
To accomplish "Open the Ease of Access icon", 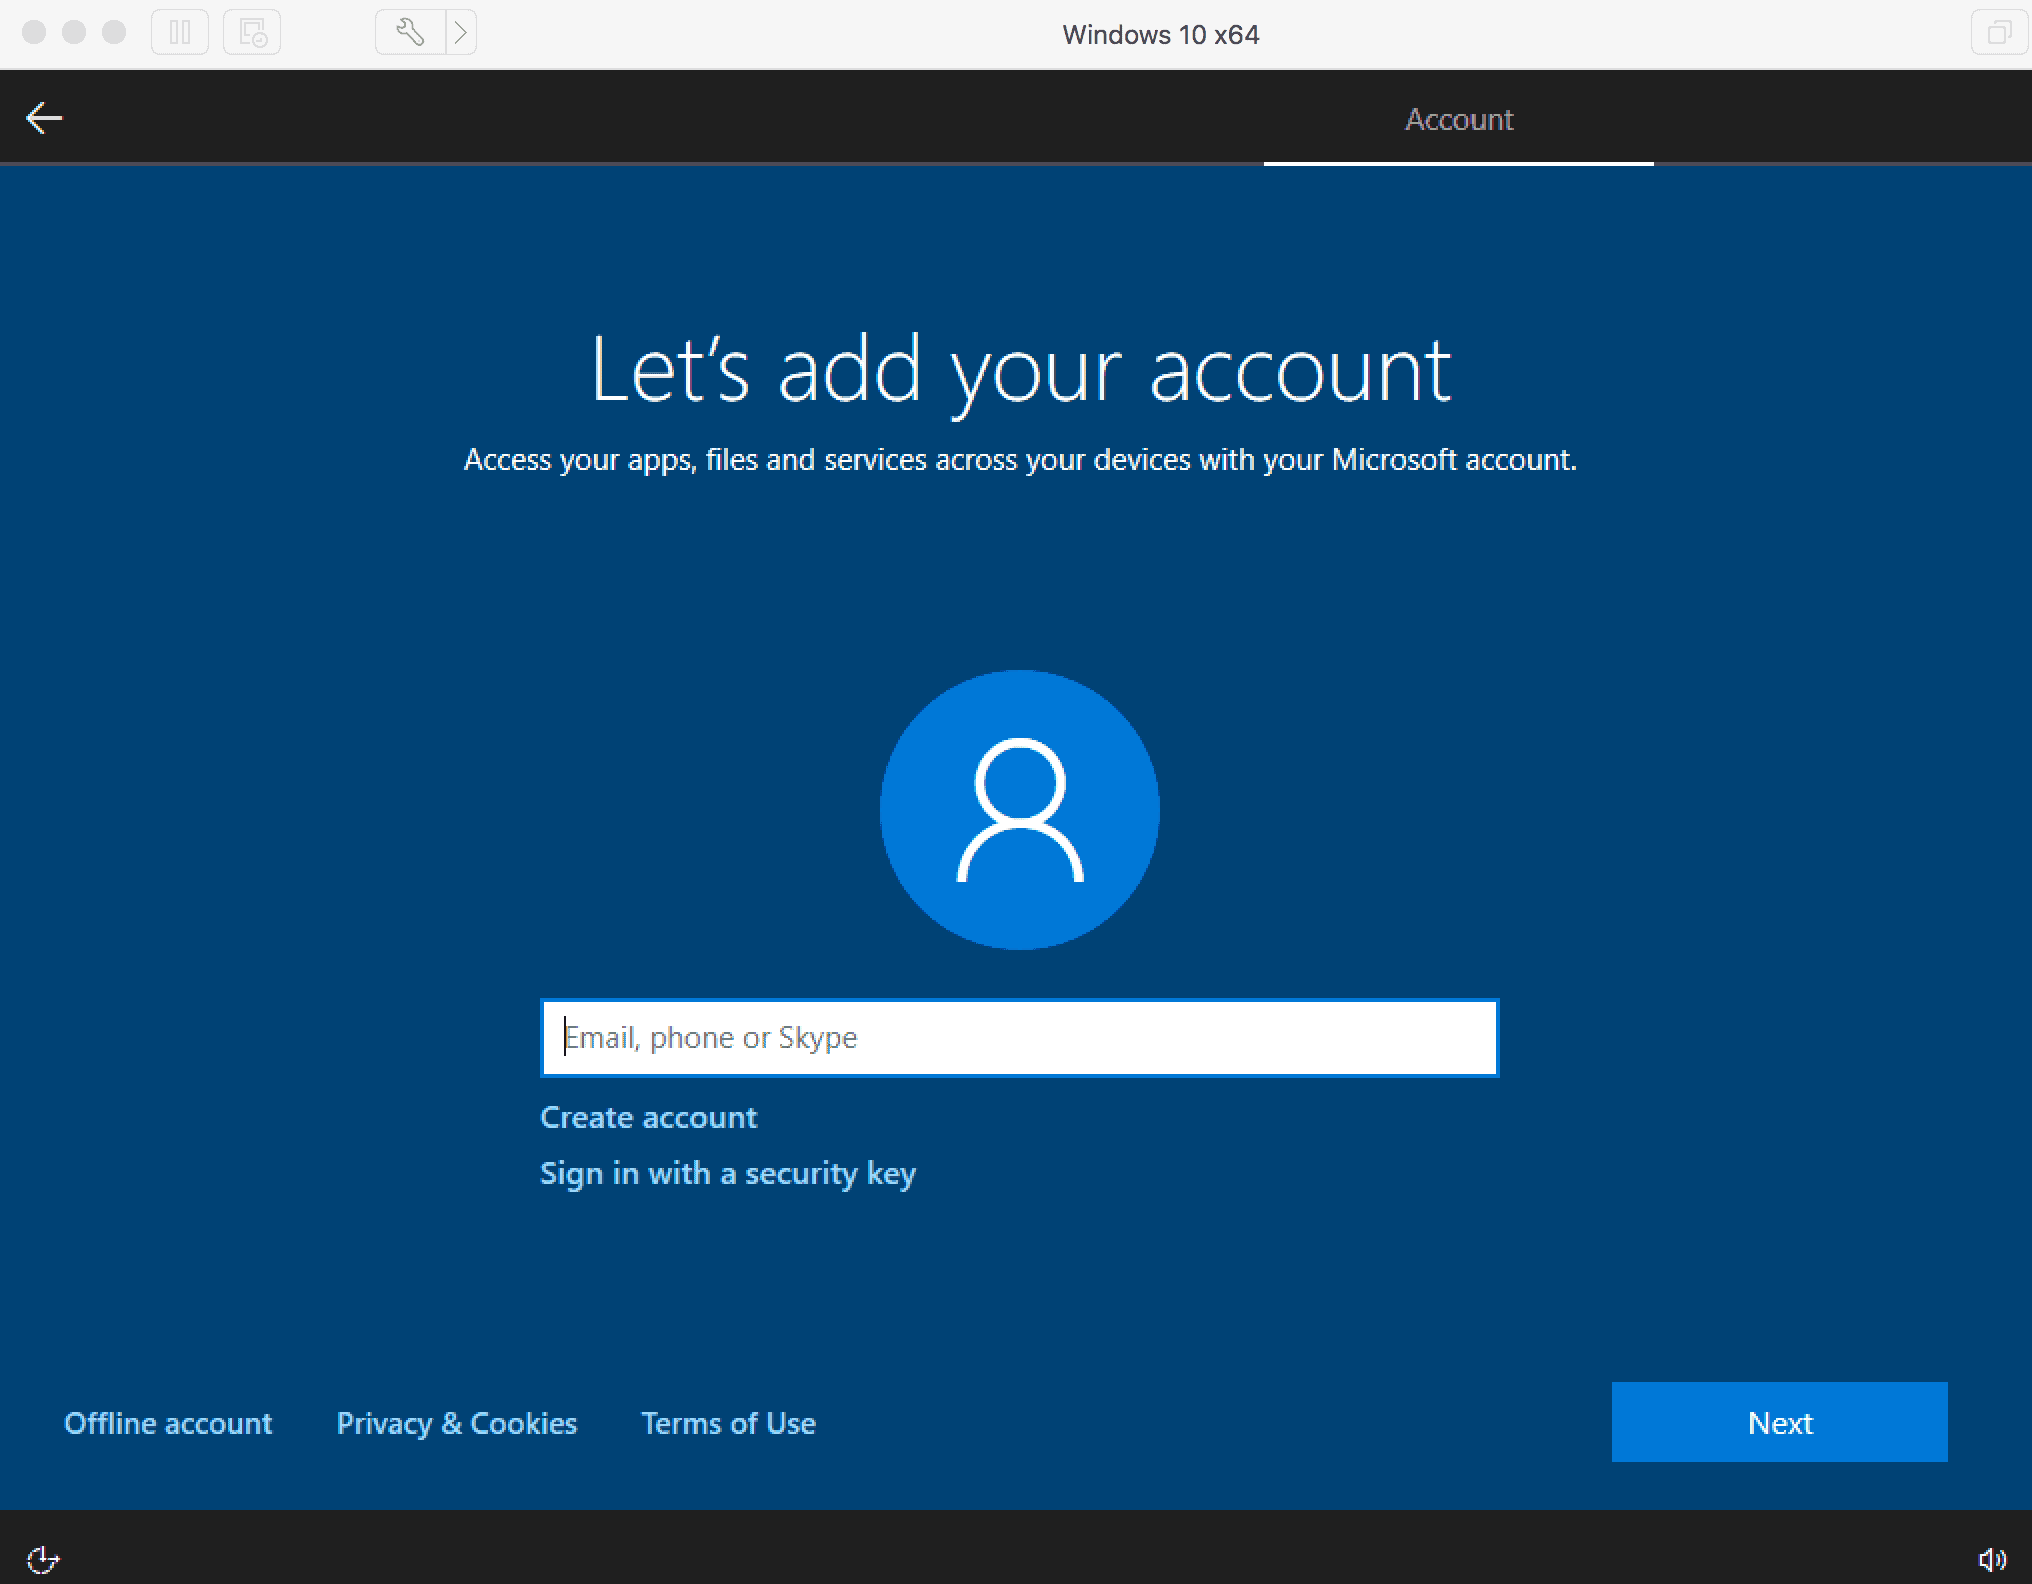I will point(43,1559).
